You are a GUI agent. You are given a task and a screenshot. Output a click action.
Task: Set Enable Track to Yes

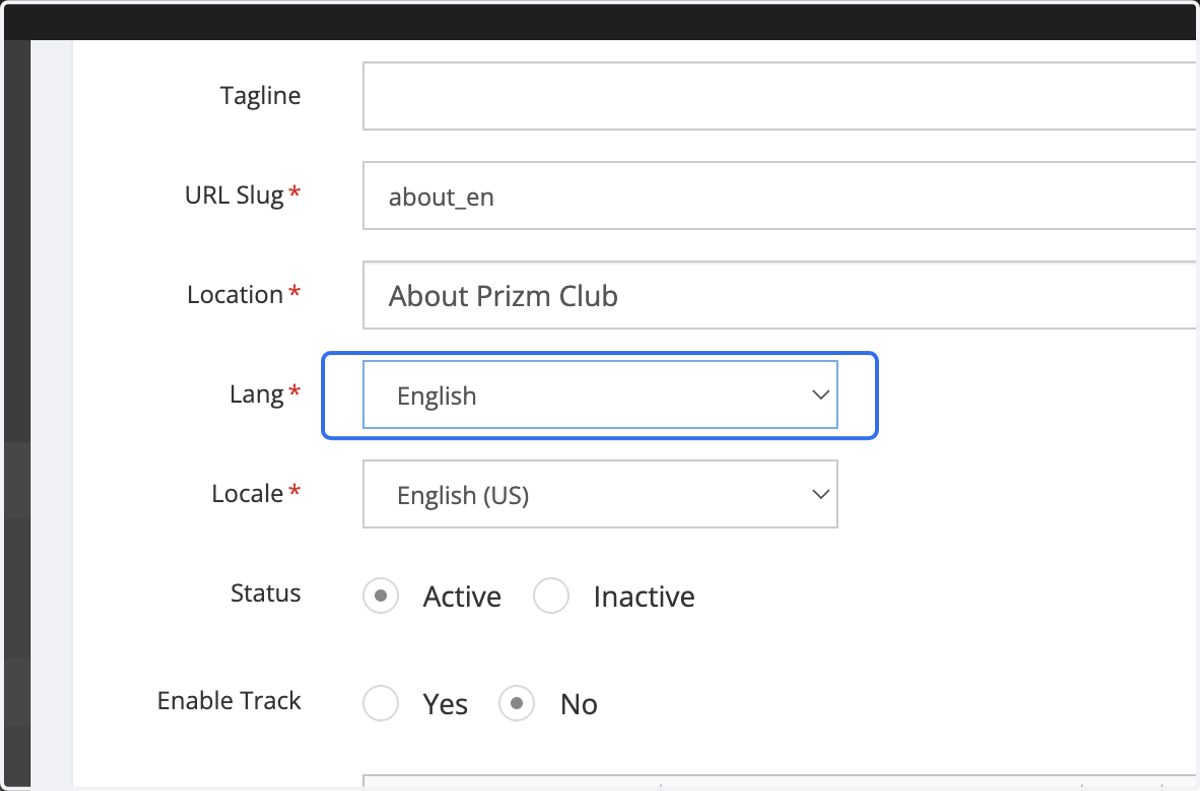[381, 704]
